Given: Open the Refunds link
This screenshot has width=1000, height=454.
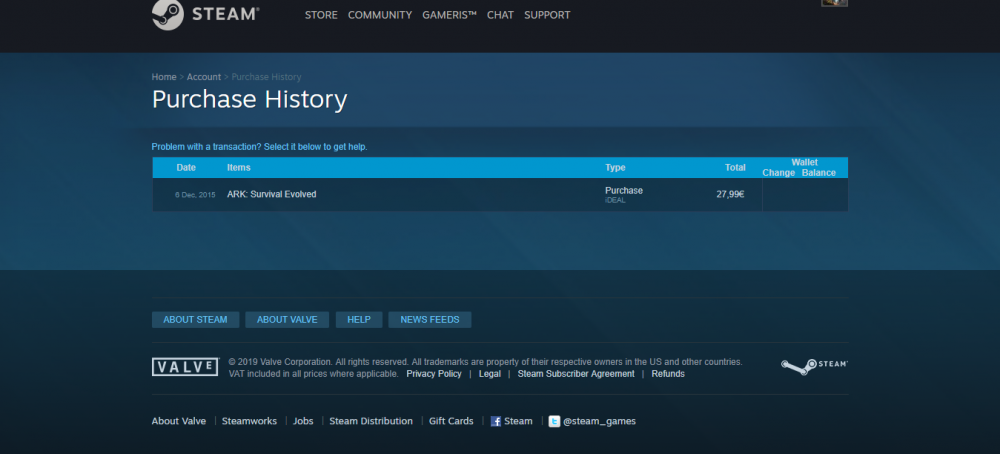Looking at the screenshot, I should click(668, 374).
